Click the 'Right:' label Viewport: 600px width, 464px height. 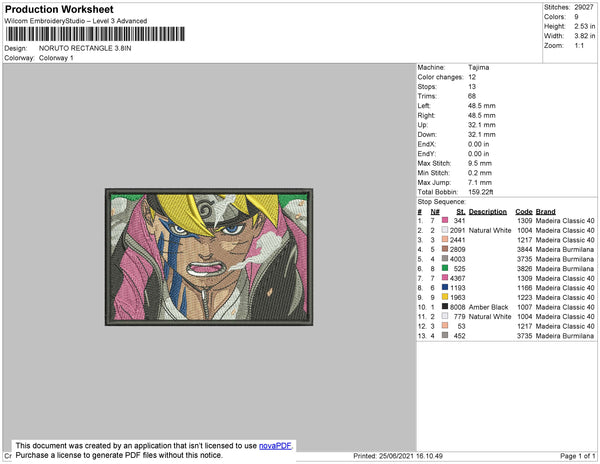pyautogui.click(x=426, y=115)
